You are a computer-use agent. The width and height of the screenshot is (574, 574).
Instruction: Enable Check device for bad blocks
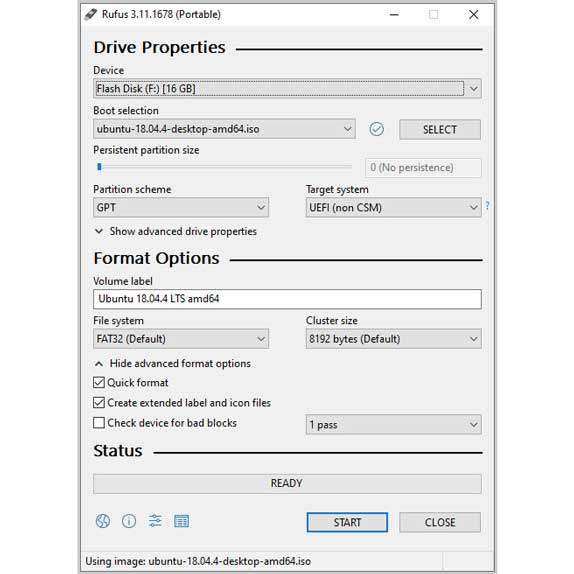(x=99, y=423)
